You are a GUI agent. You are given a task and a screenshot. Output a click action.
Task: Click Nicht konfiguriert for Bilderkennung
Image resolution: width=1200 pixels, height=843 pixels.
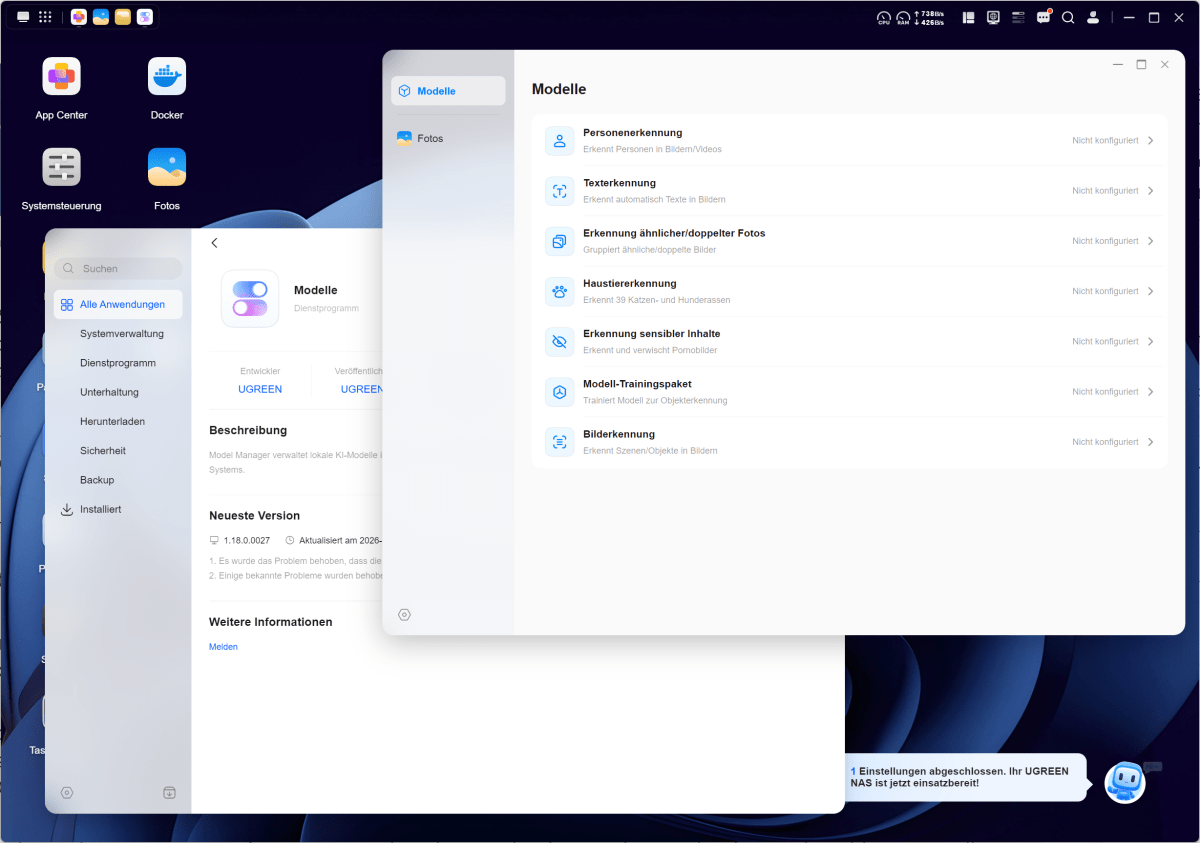[x=1105, y=442]
